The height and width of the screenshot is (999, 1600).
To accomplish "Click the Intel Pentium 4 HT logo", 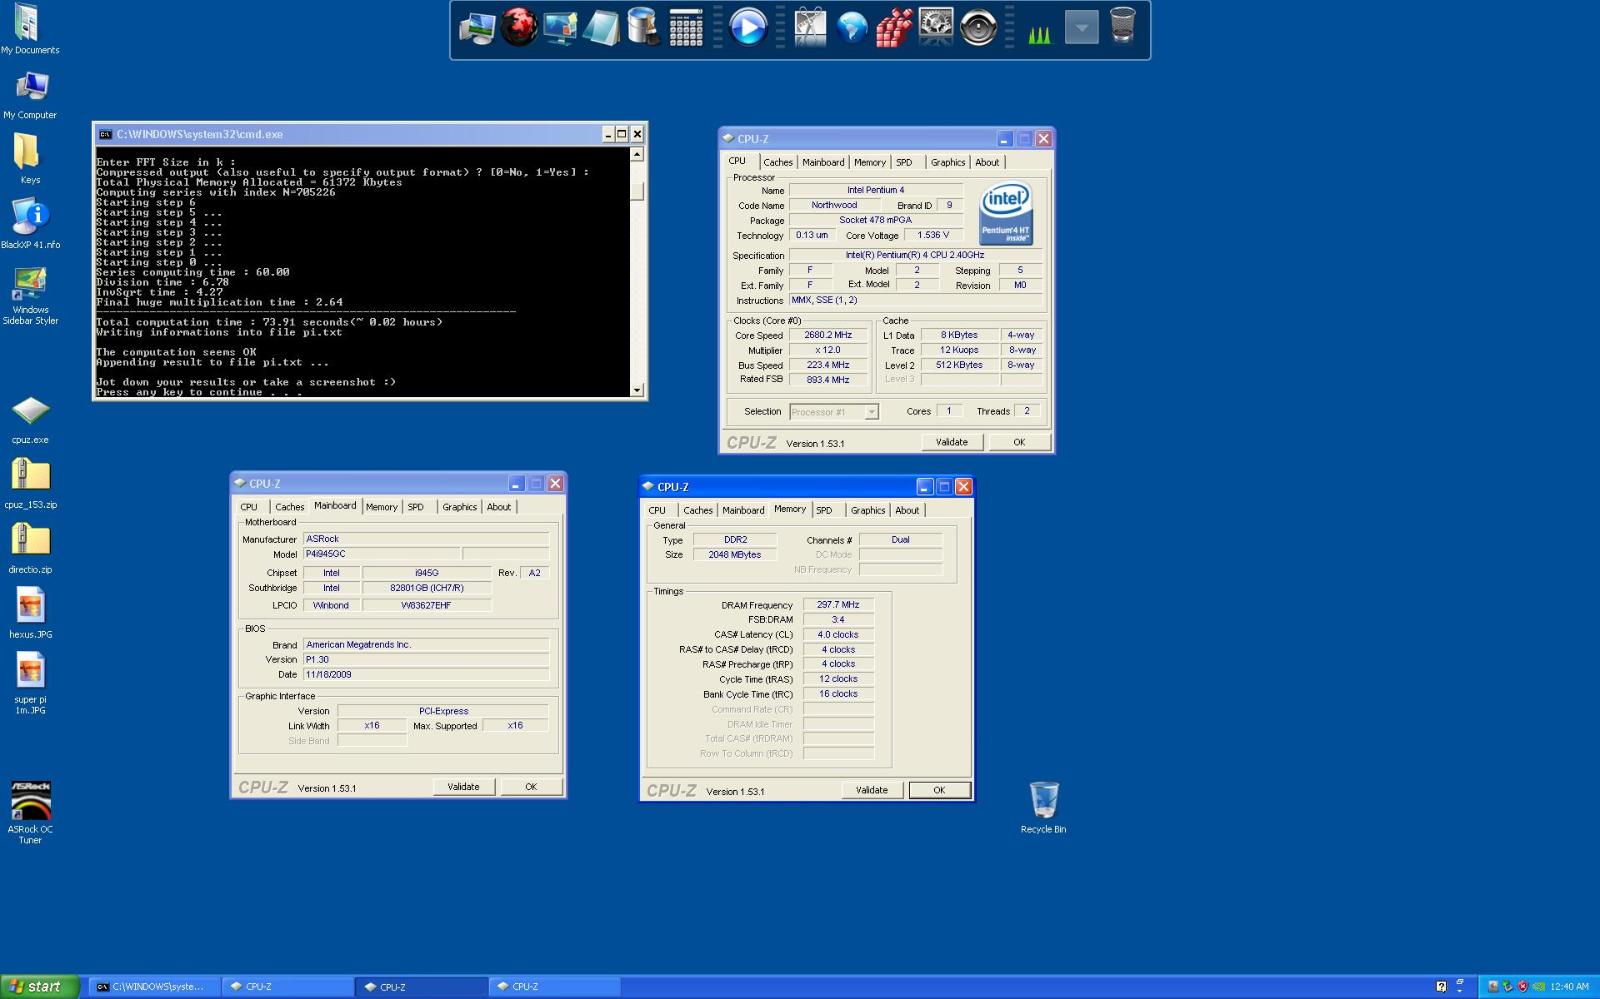I will 1006,213.
